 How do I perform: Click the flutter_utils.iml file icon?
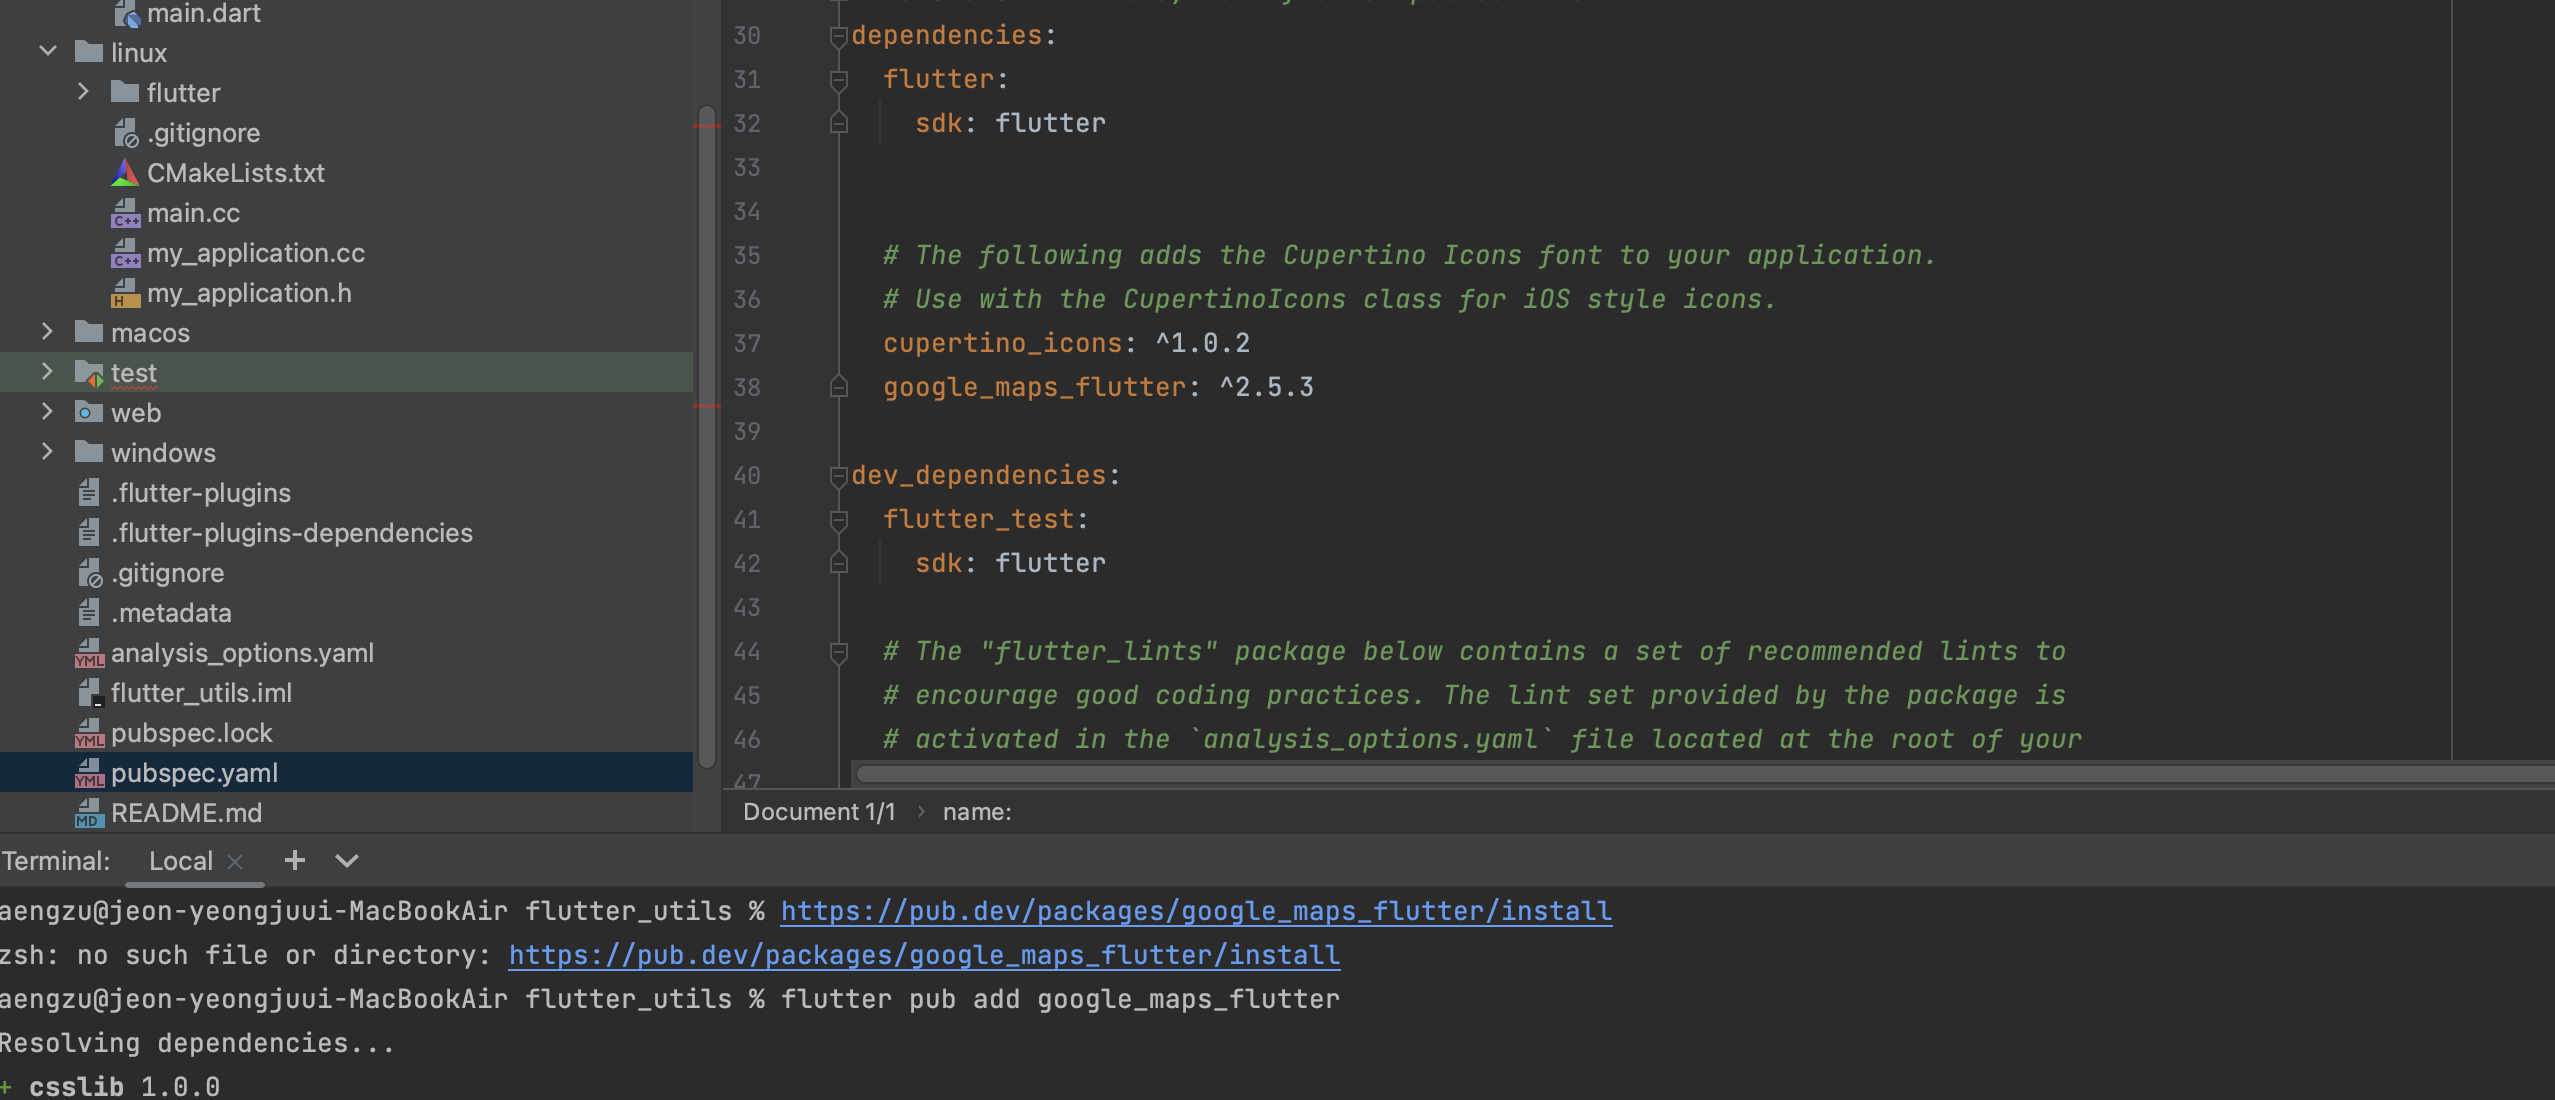click(x=90, y=692)
